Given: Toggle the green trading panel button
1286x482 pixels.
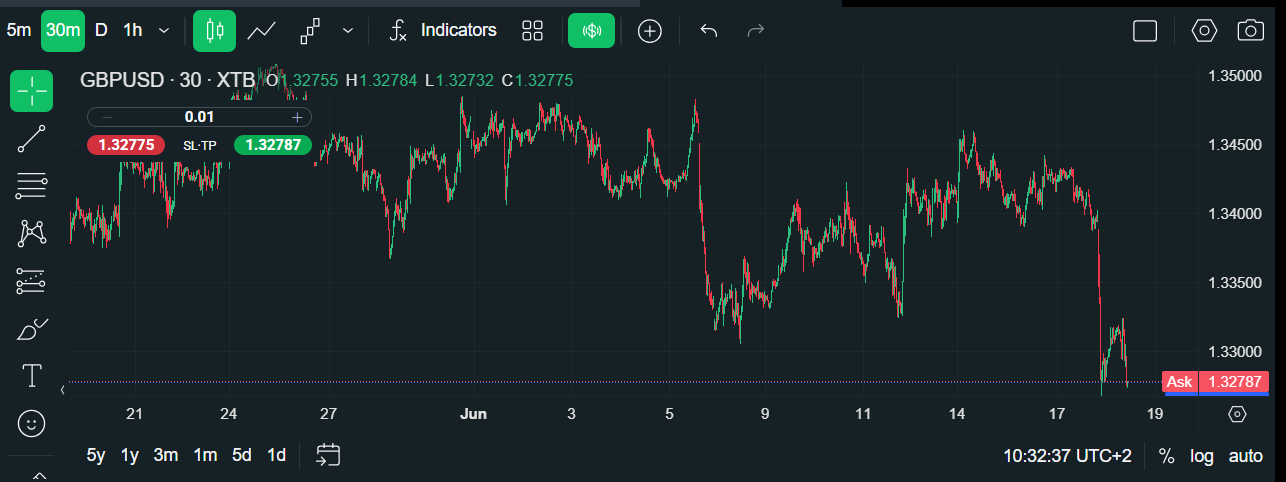Looking at the screenshot, I should coord(592,30).
